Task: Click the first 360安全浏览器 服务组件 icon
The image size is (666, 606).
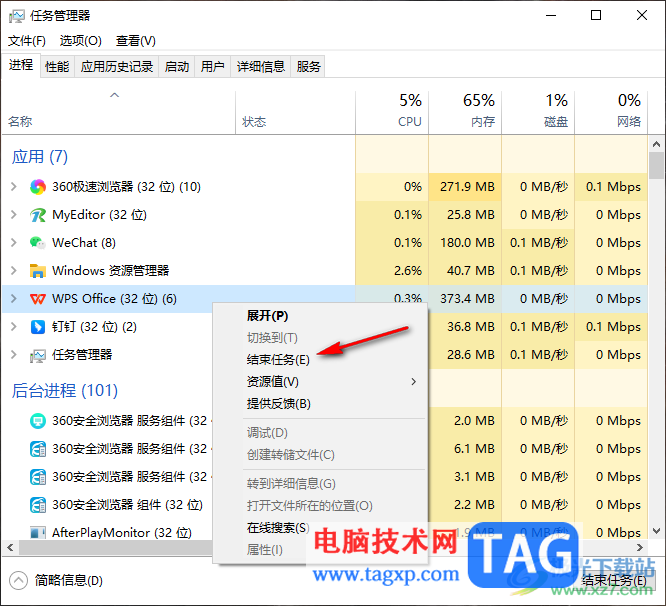Action: pos(38,421)
